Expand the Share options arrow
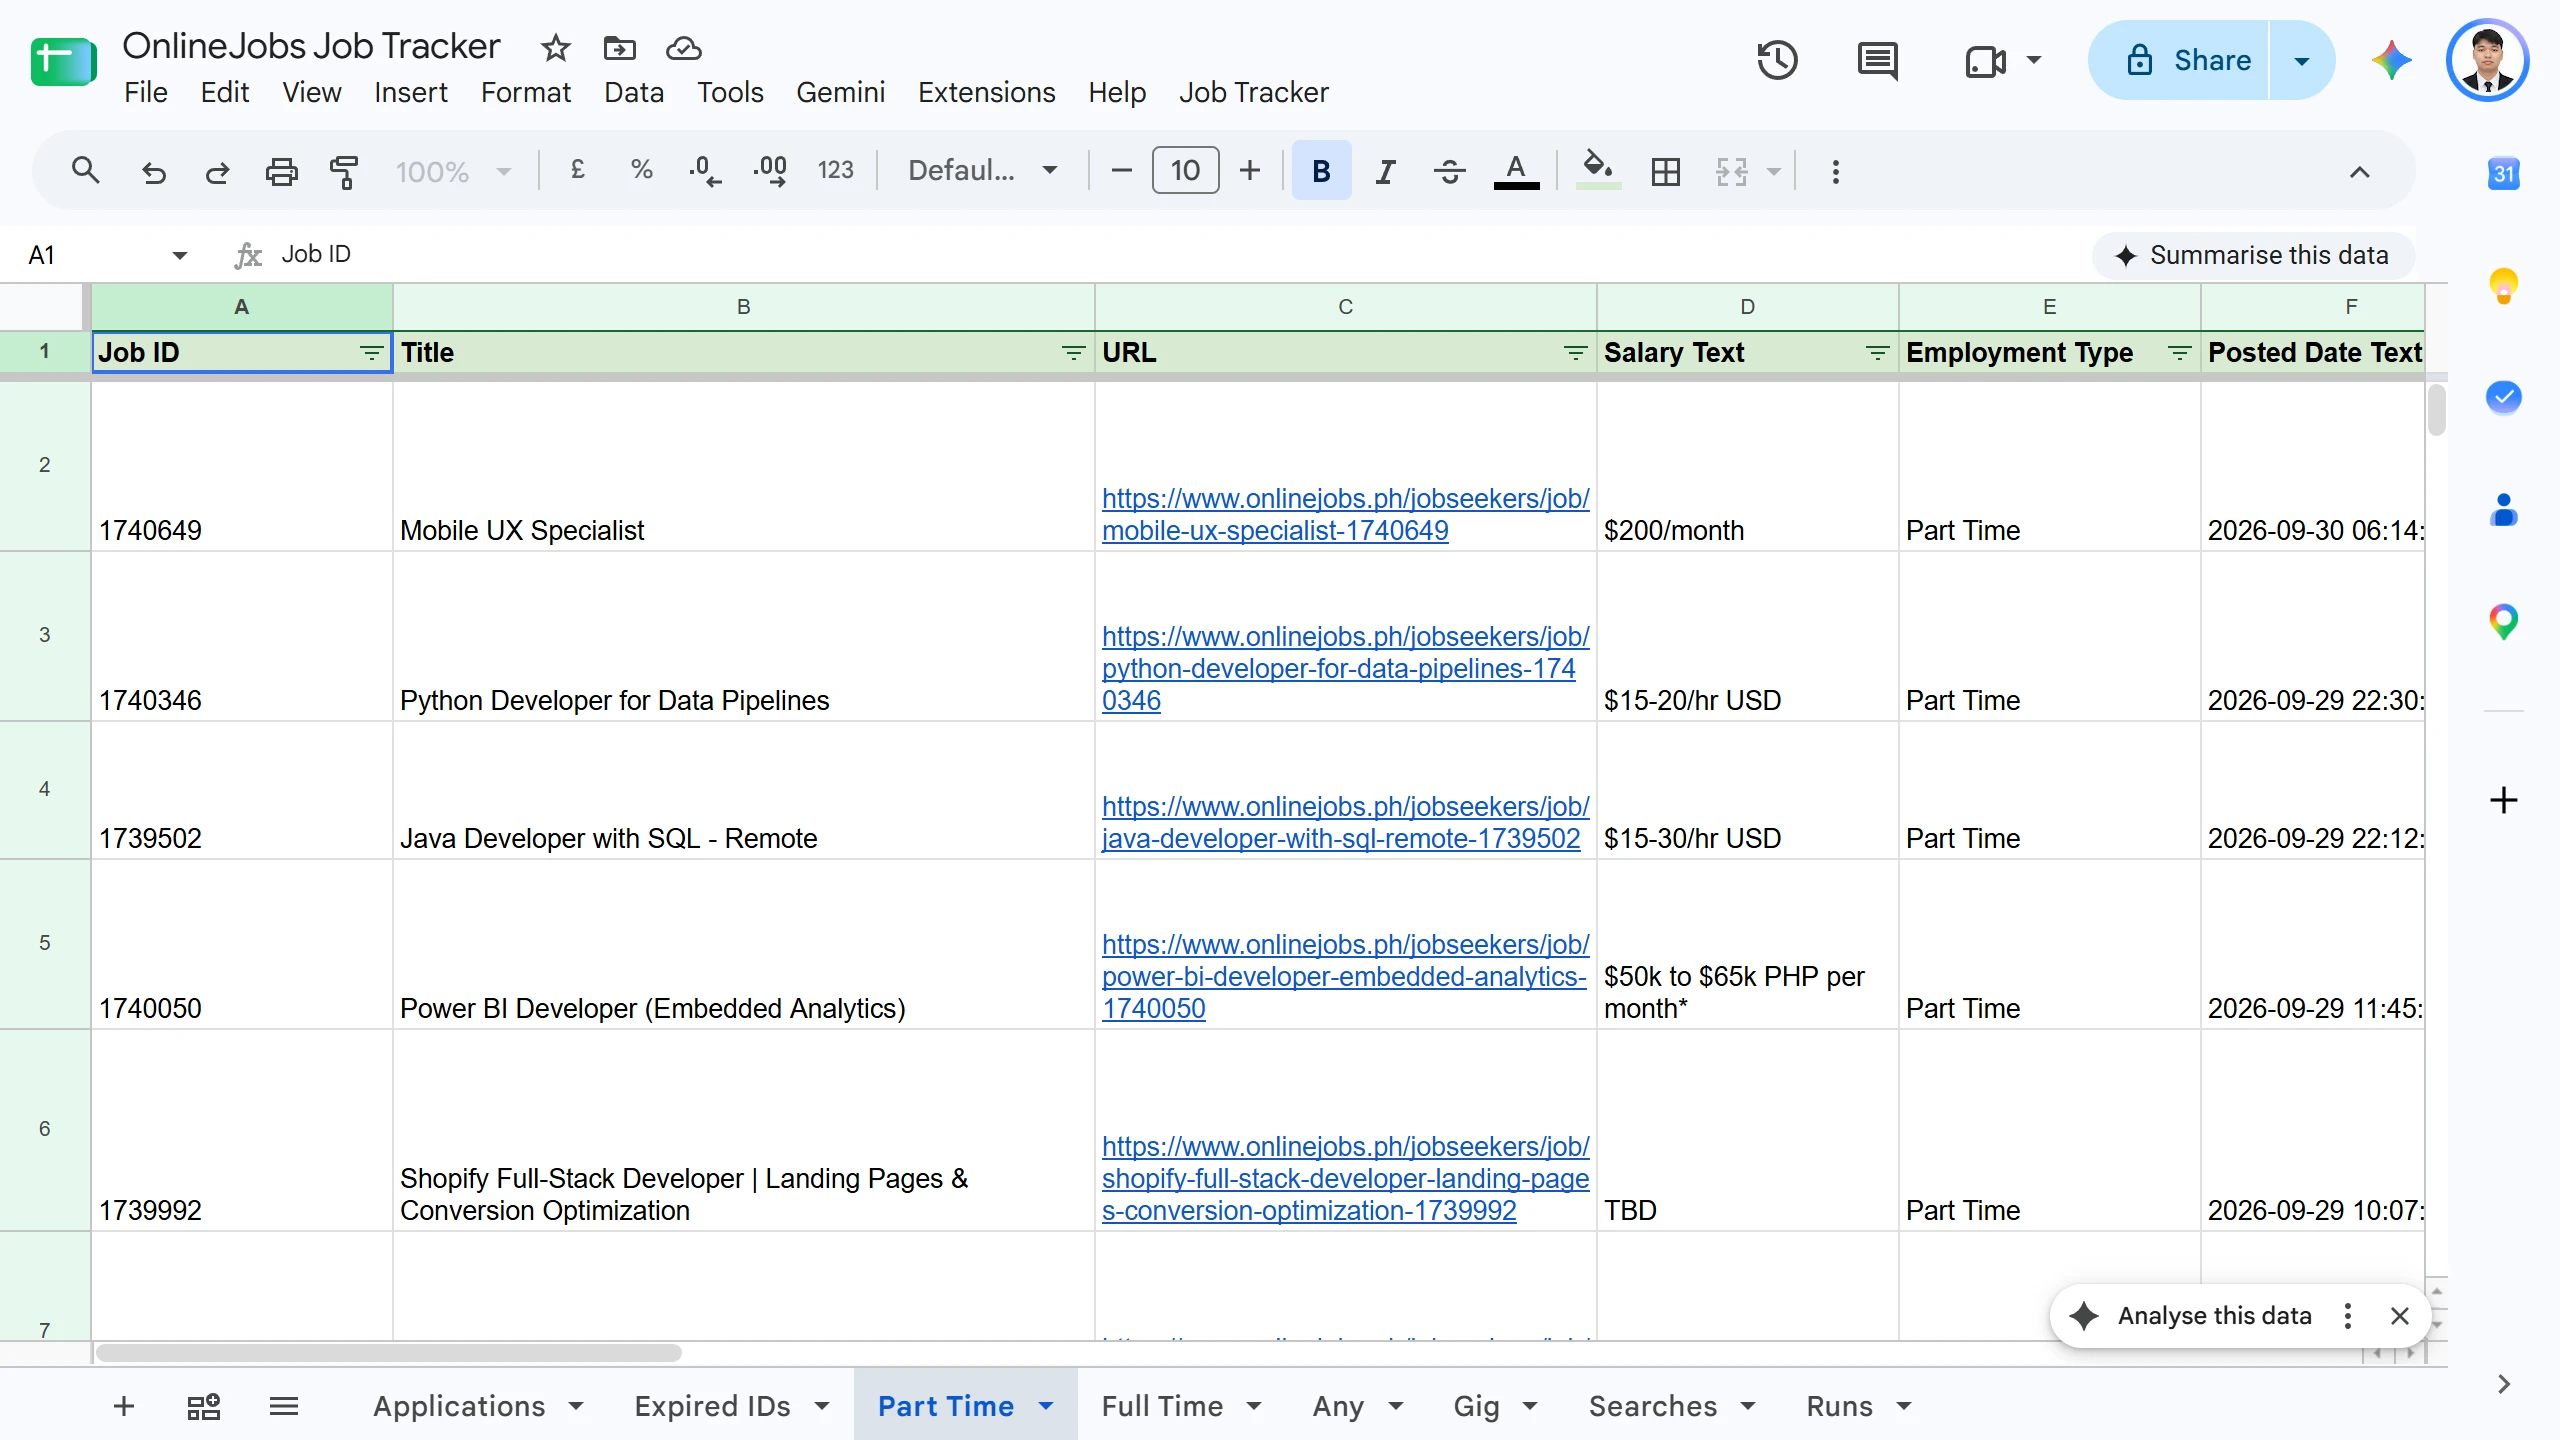The height and width of the screenshot is (1440, 2560). 2302,61
